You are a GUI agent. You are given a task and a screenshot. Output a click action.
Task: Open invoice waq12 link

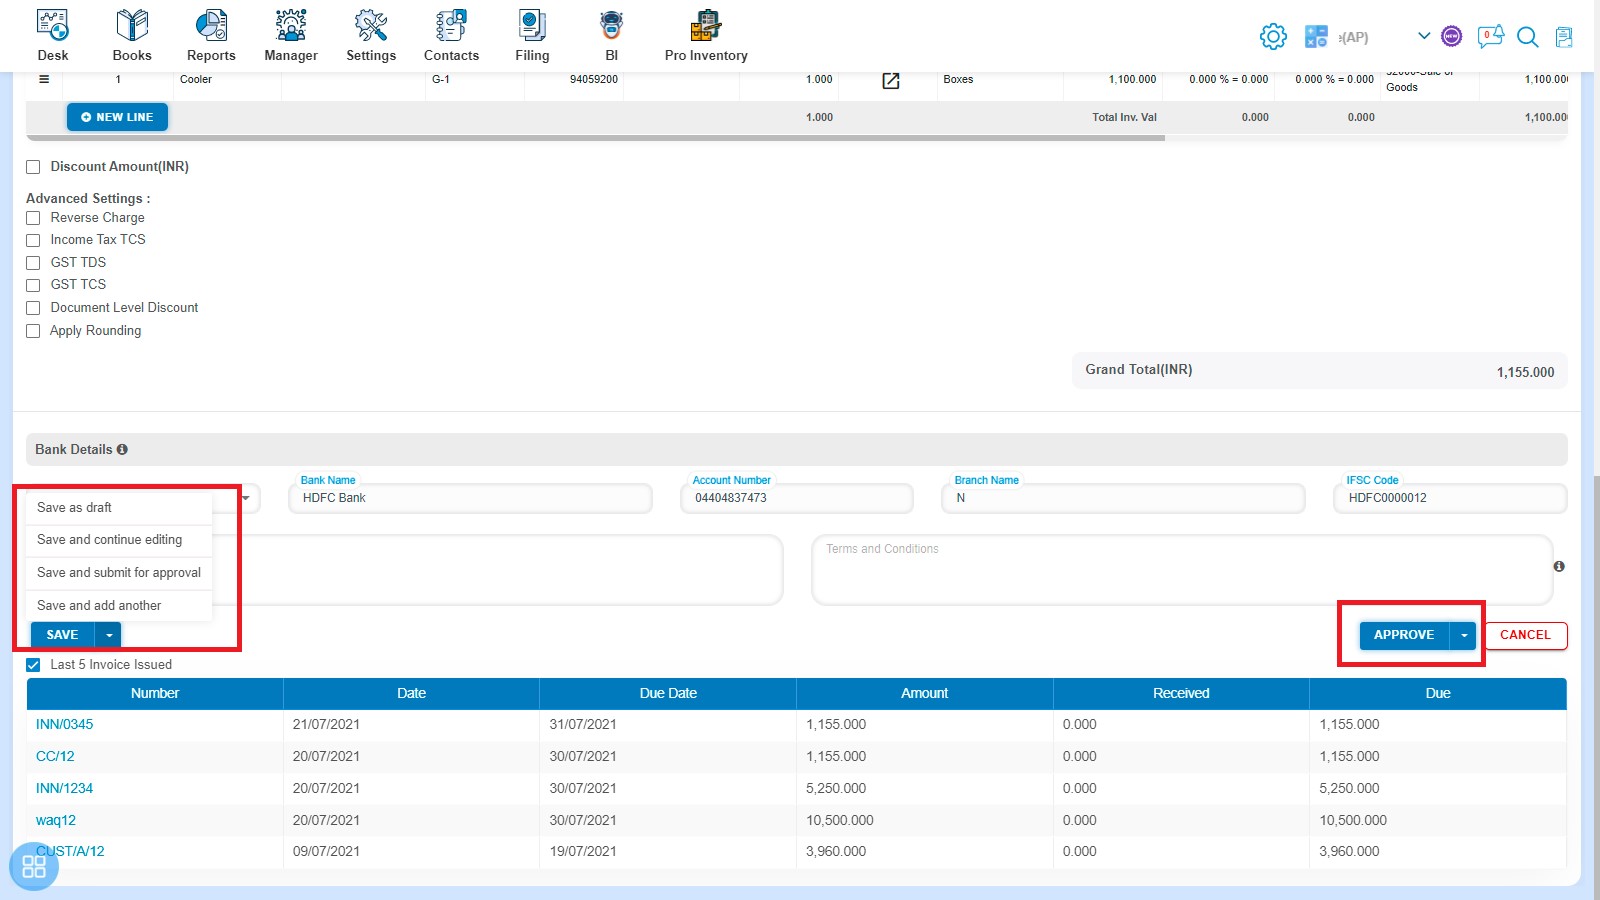pos(56,821)
